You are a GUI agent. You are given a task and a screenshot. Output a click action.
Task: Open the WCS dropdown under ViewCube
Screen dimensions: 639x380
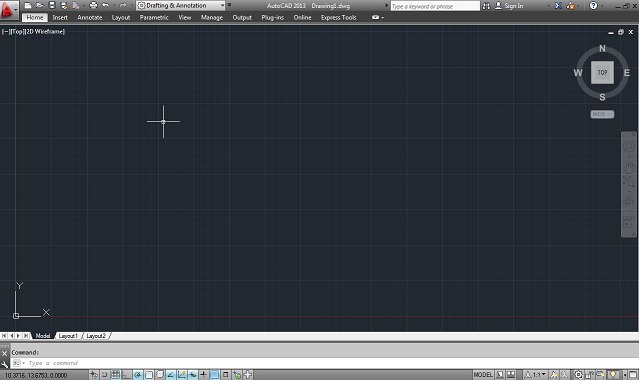[x=602, y=114]
